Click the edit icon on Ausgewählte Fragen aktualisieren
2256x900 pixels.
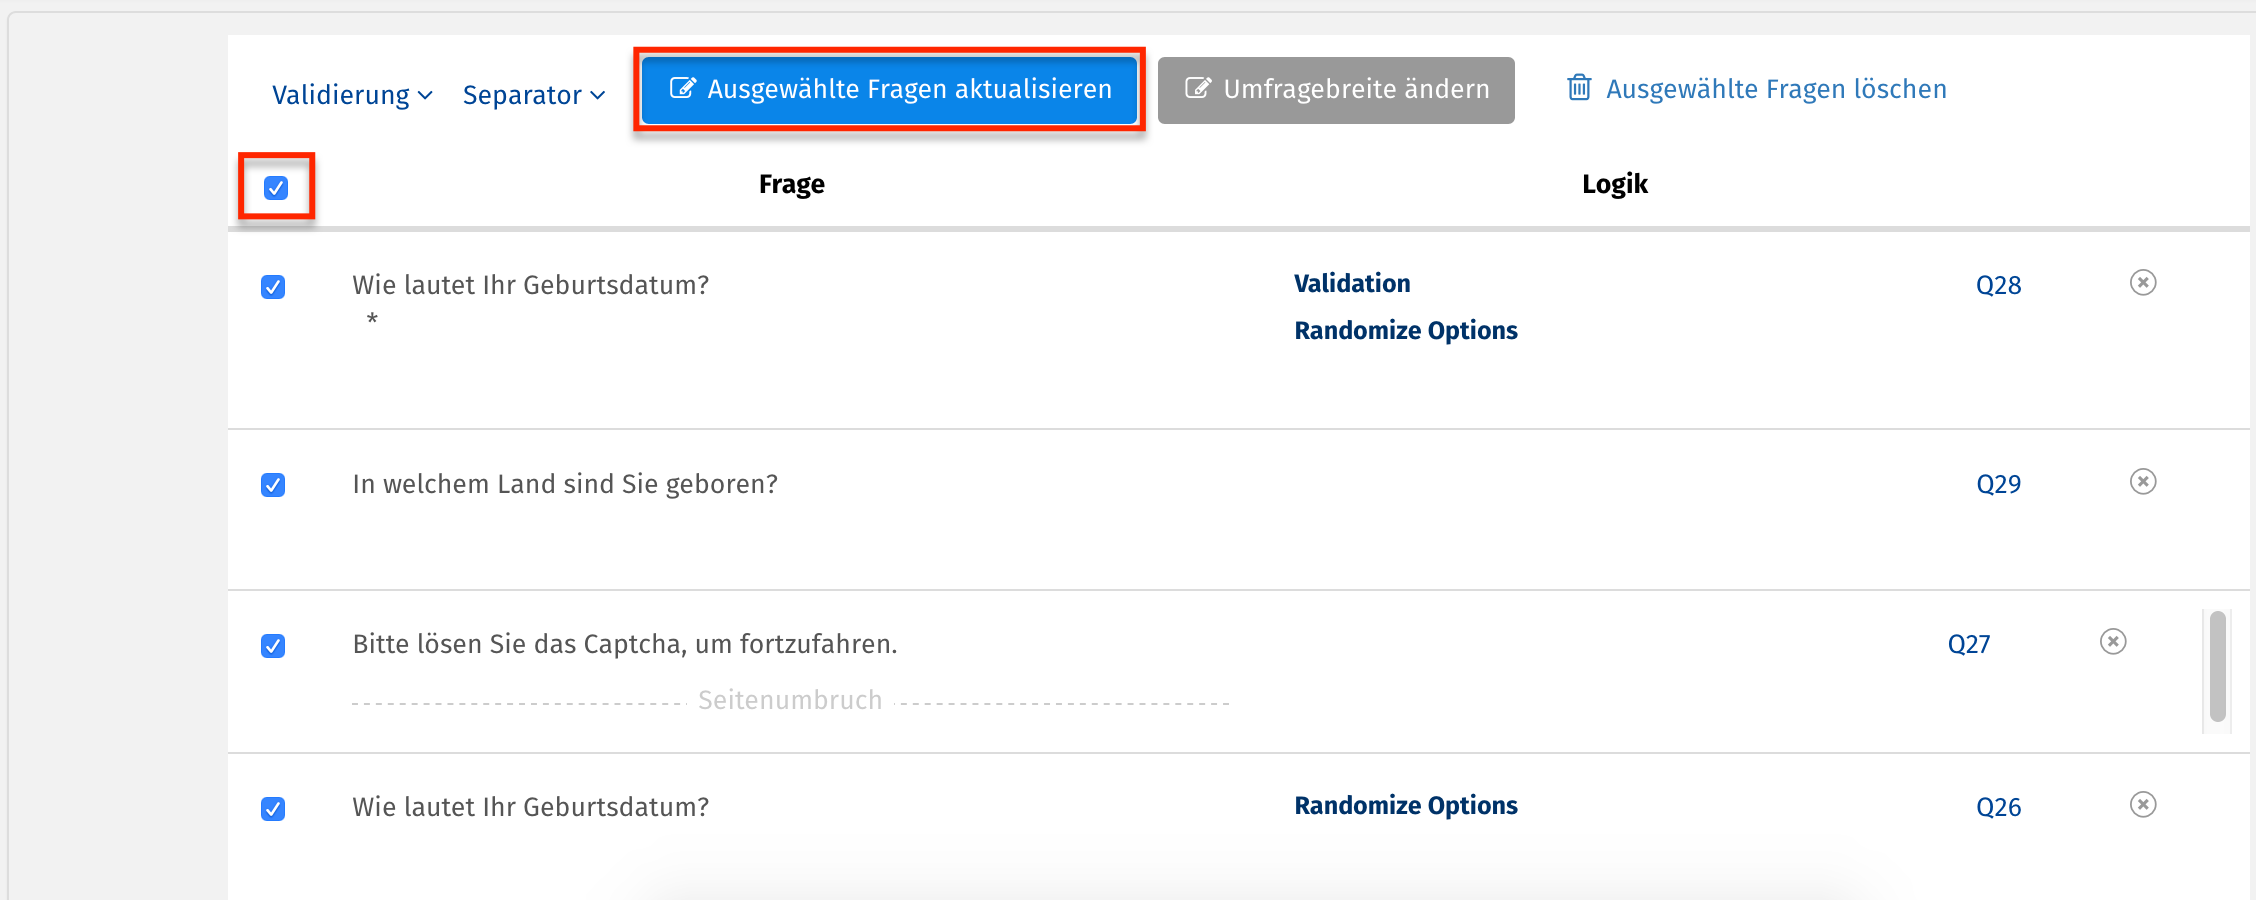click(683, 87)
